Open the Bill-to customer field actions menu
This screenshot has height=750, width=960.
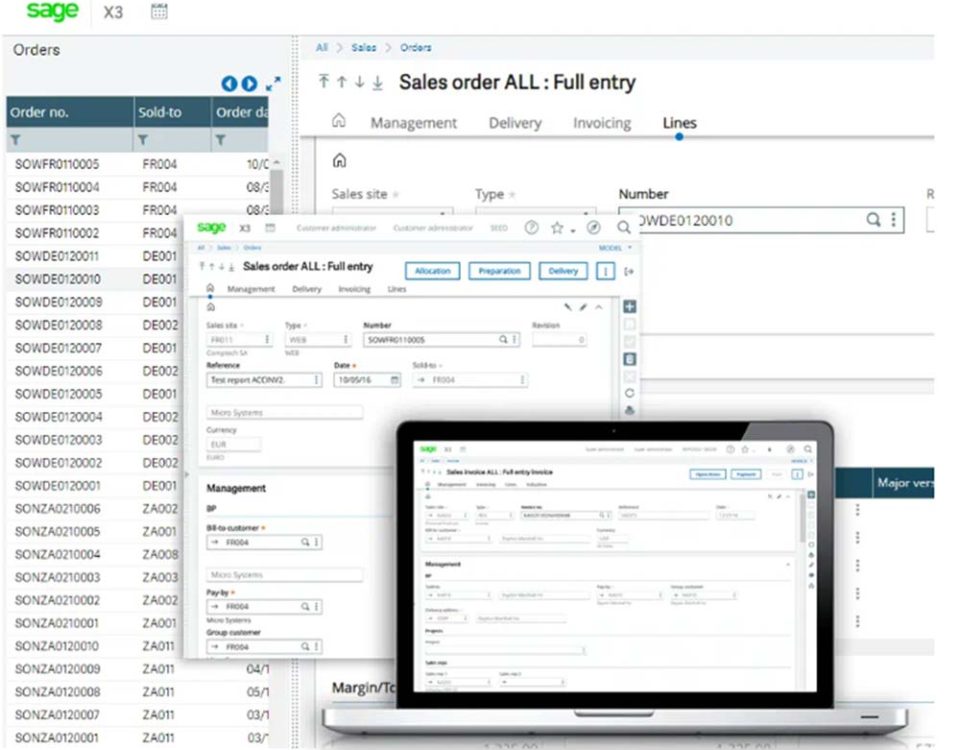point(317,542)
